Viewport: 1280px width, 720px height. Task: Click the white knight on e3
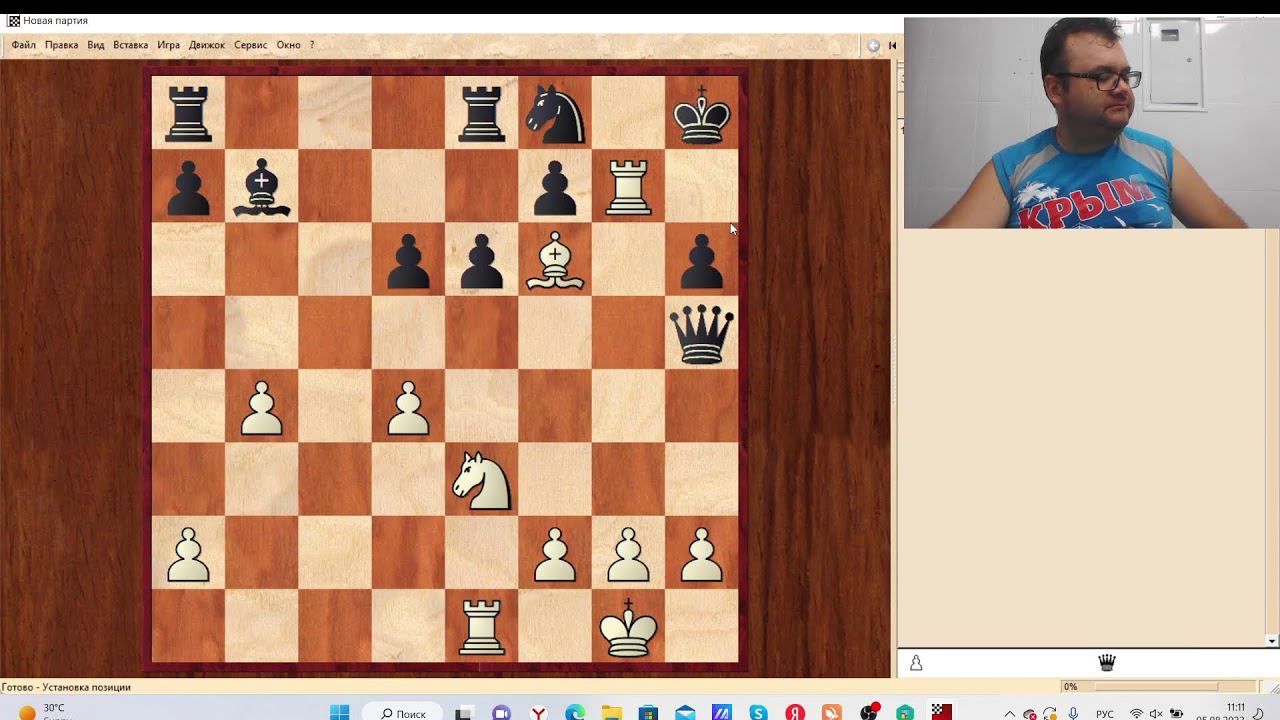pyautogui.click(x=482, y=480)
